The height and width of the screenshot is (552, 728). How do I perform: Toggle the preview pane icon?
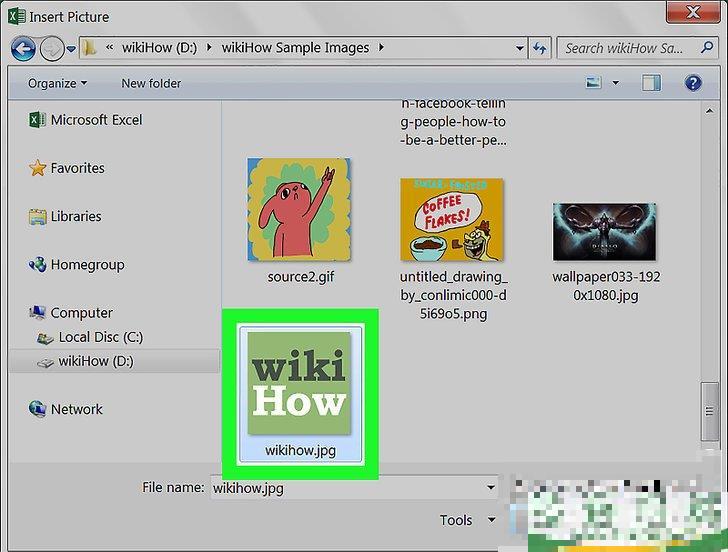pos(652,83)
